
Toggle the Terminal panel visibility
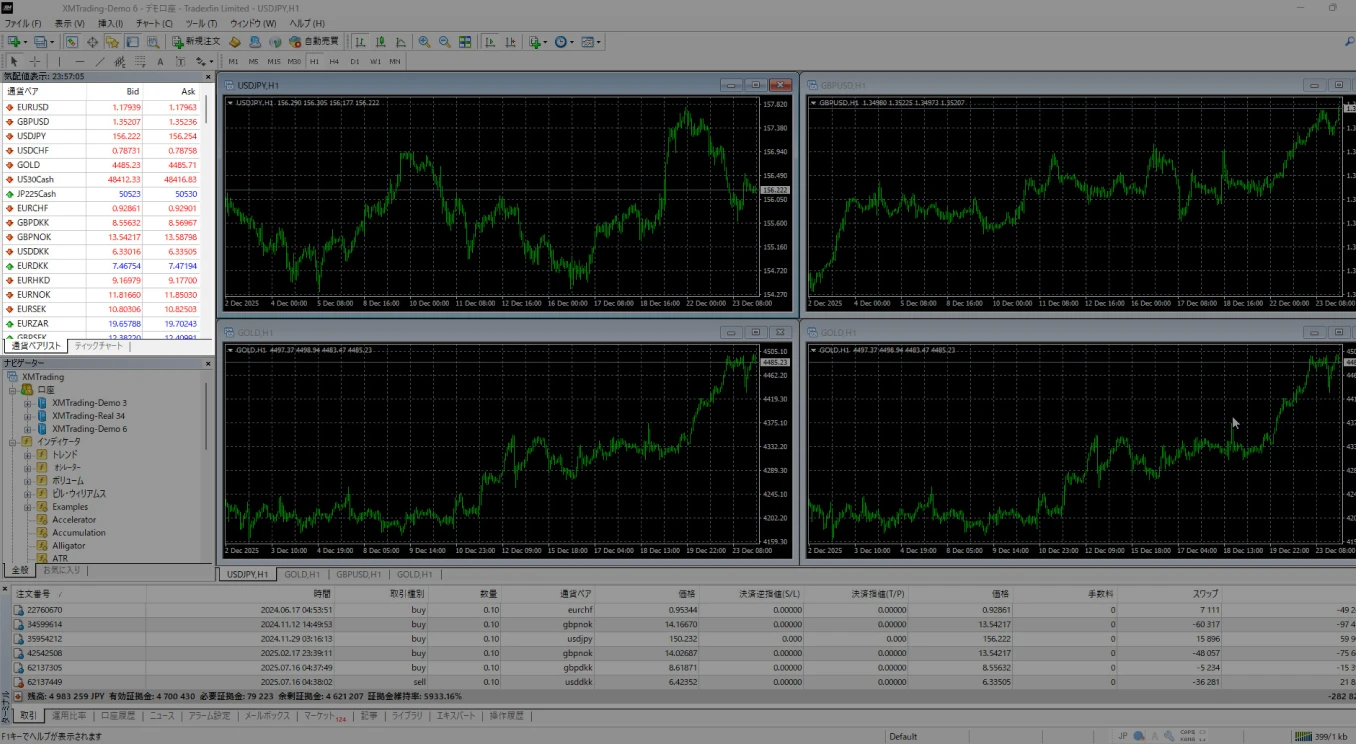(x=131, y=41)
